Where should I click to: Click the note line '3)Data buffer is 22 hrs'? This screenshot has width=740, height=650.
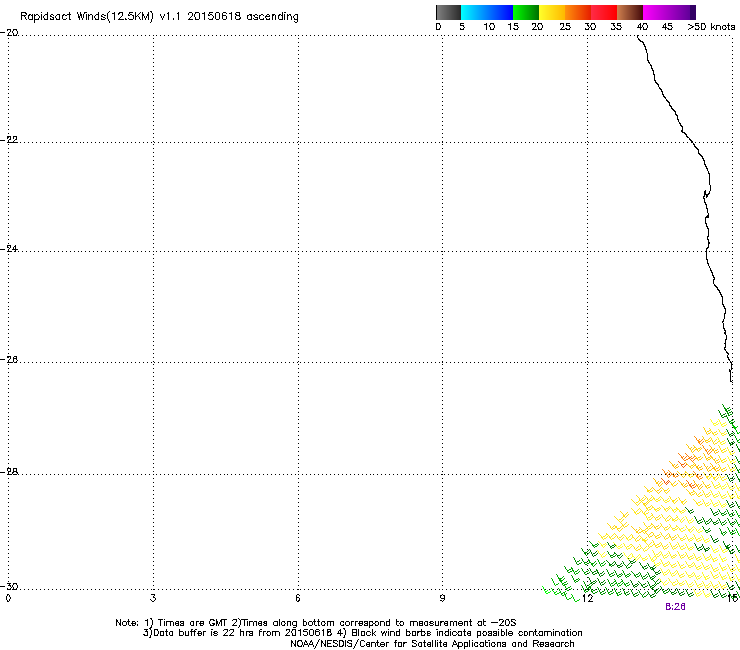point(362,633)
